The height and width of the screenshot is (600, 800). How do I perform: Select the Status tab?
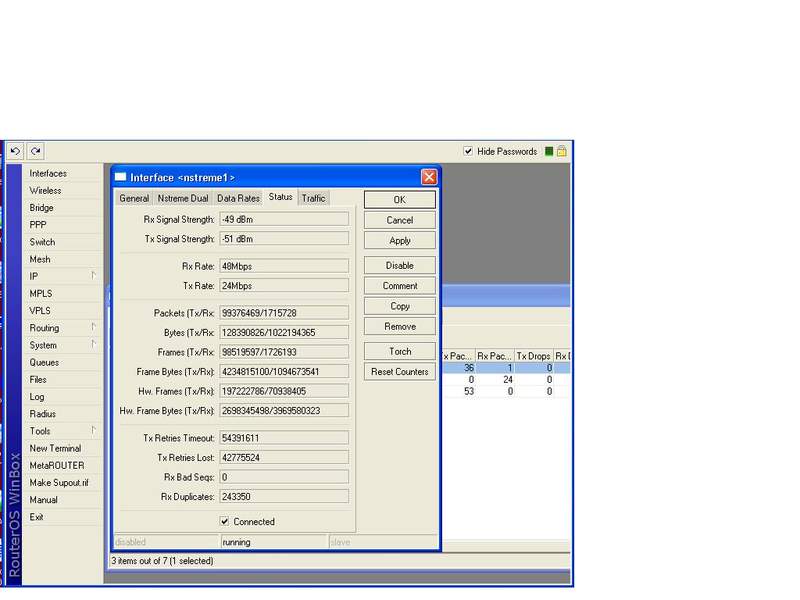coord(281,197)
